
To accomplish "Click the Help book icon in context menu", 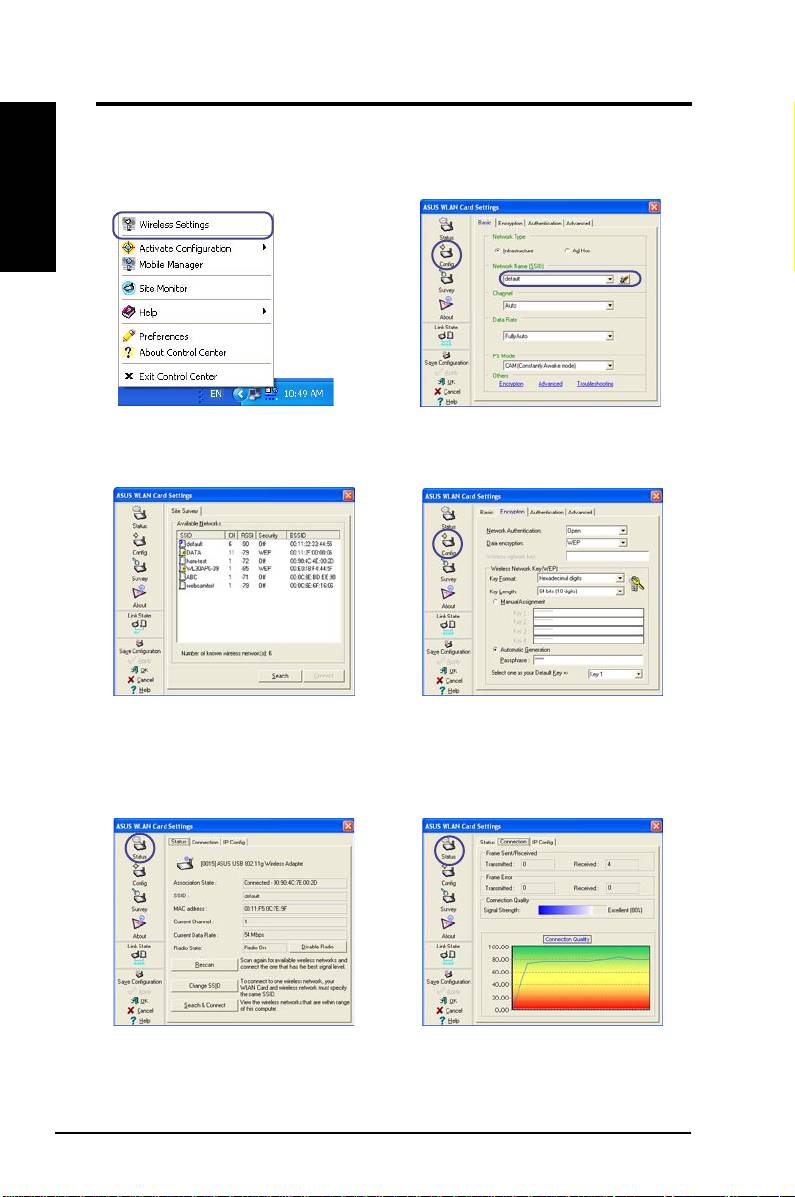I will (128, 313).
